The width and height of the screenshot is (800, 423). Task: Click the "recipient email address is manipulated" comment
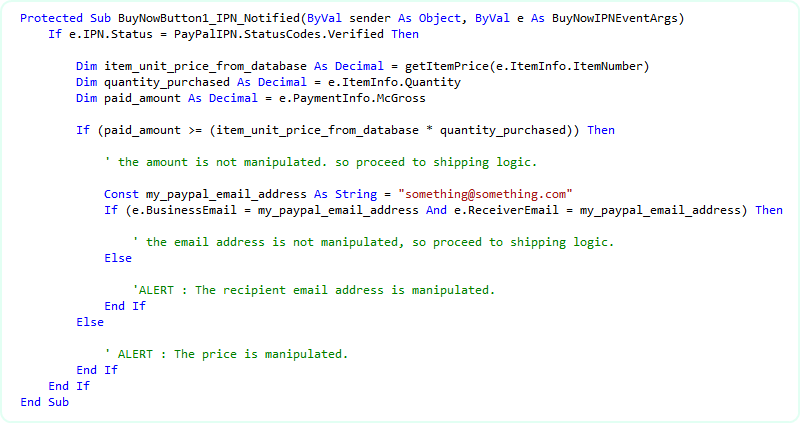pyautogui.click(x=313, y=290)
